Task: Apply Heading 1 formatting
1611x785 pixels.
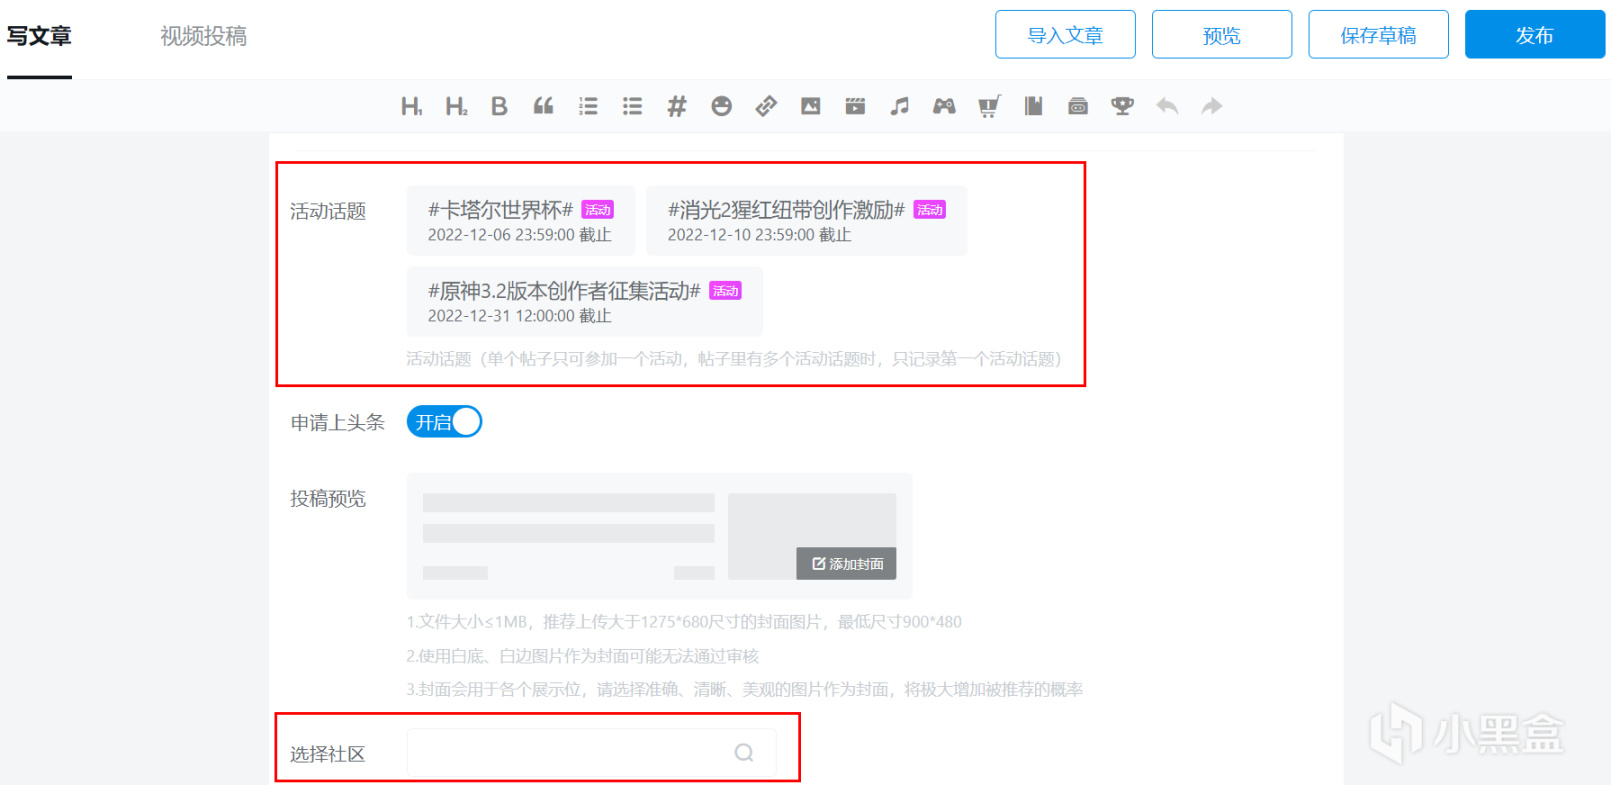Action: tap(411, 106)
